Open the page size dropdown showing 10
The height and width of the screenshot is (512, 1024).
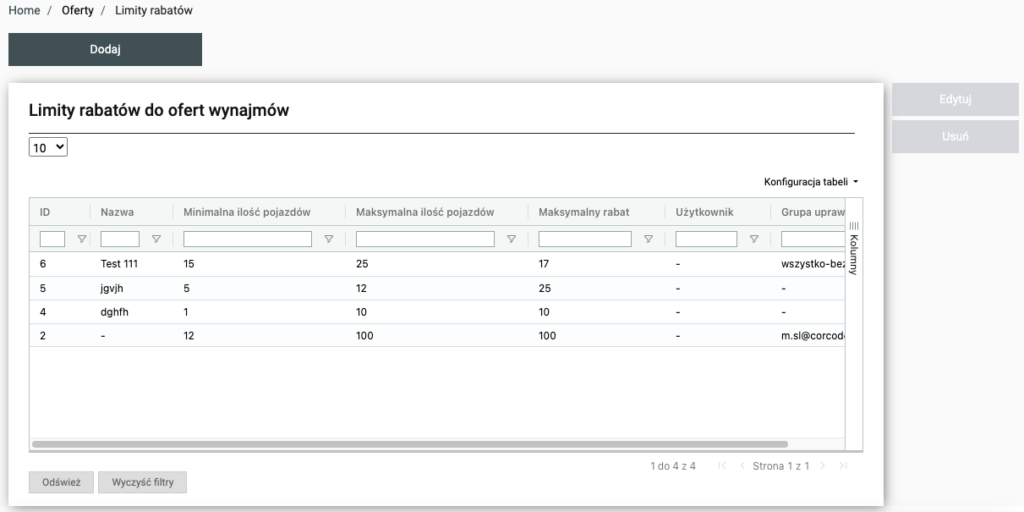point(48,147)
